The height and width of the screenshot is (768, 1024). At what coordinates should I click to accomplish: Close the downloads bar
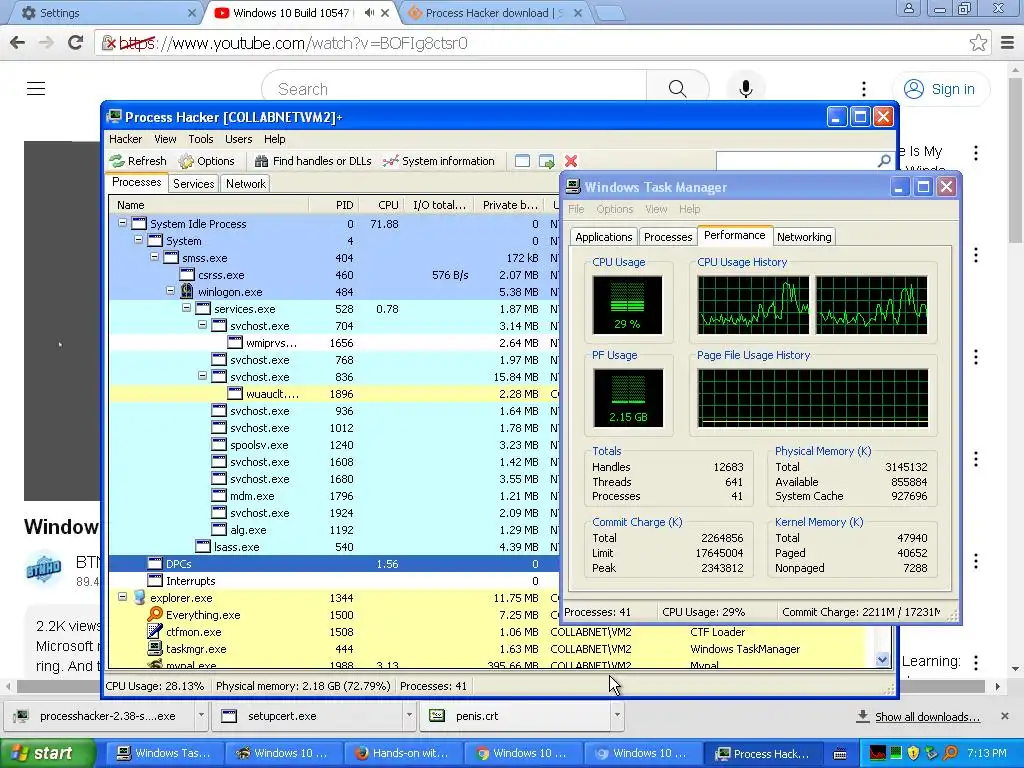pos(1005,716)
